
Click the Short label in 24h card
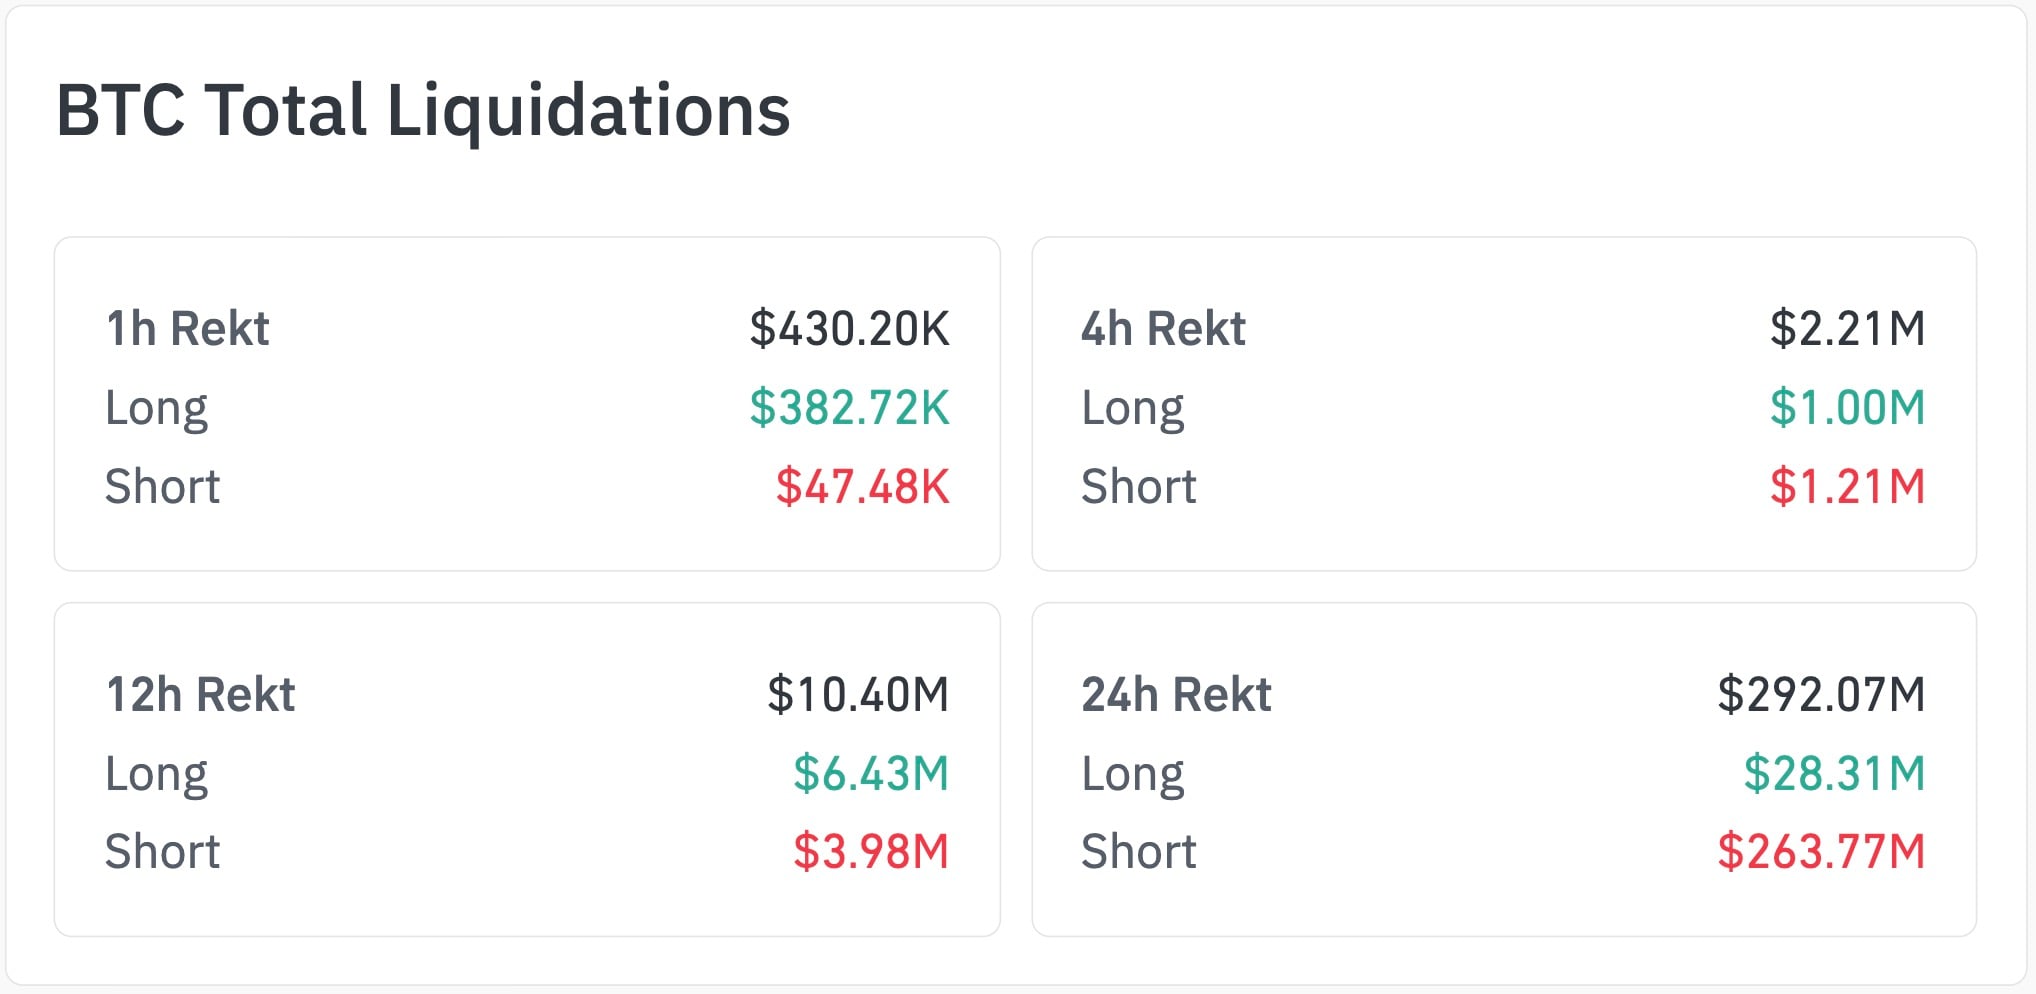tap(1138, 852)
